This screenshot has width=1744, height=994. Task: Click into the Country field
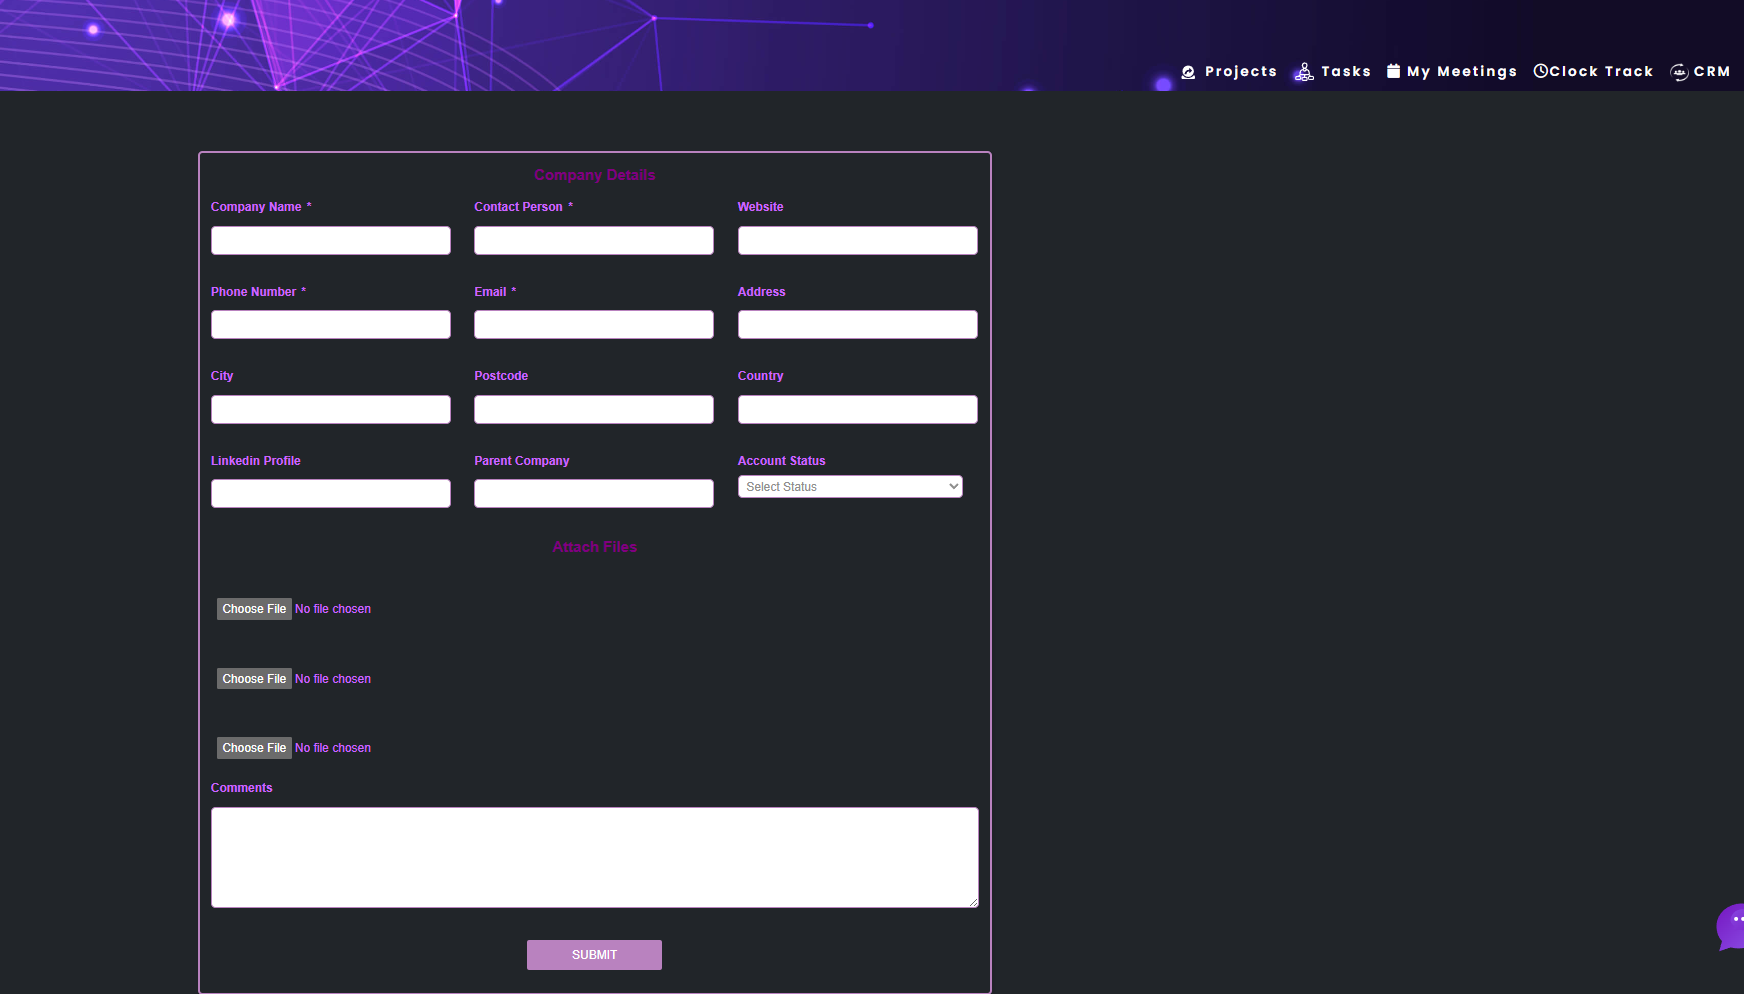(x=858, y=409)
